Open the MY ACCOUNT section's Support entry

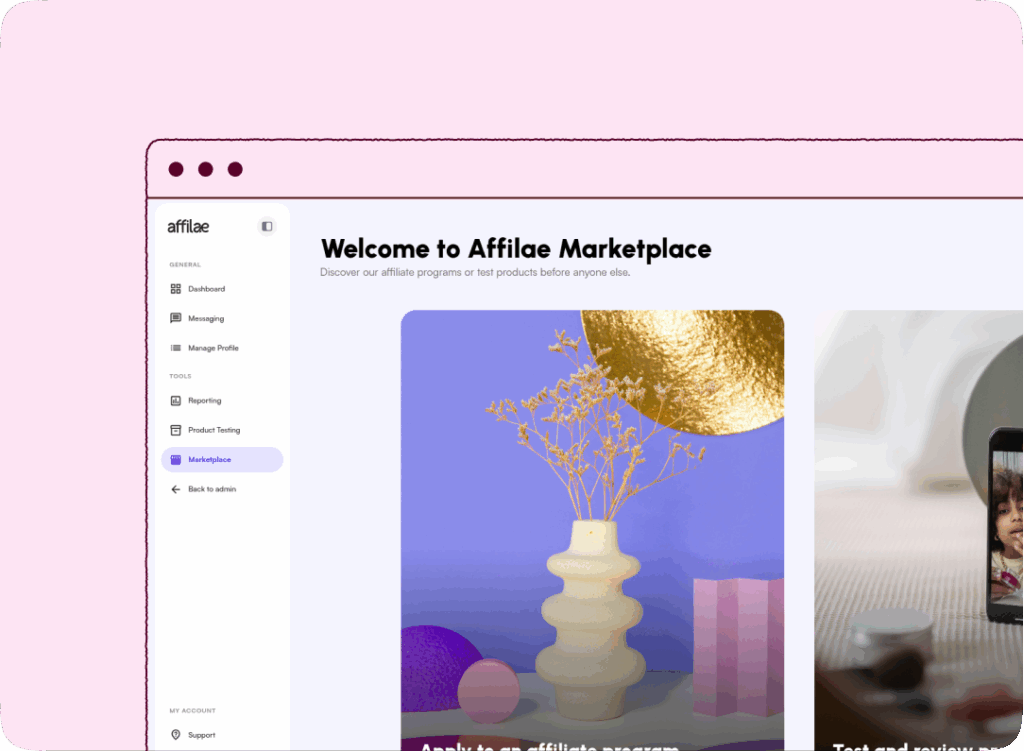click(201, 735)
